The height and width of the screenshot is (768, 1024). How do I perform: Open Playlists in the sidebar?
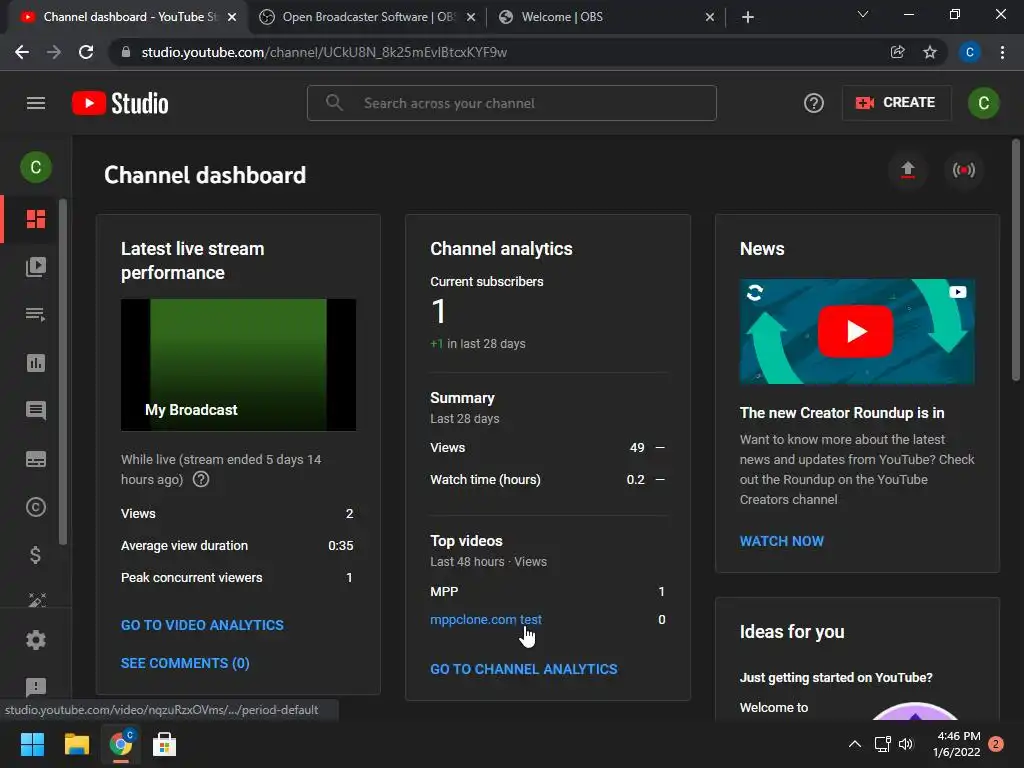pos(36,315)
